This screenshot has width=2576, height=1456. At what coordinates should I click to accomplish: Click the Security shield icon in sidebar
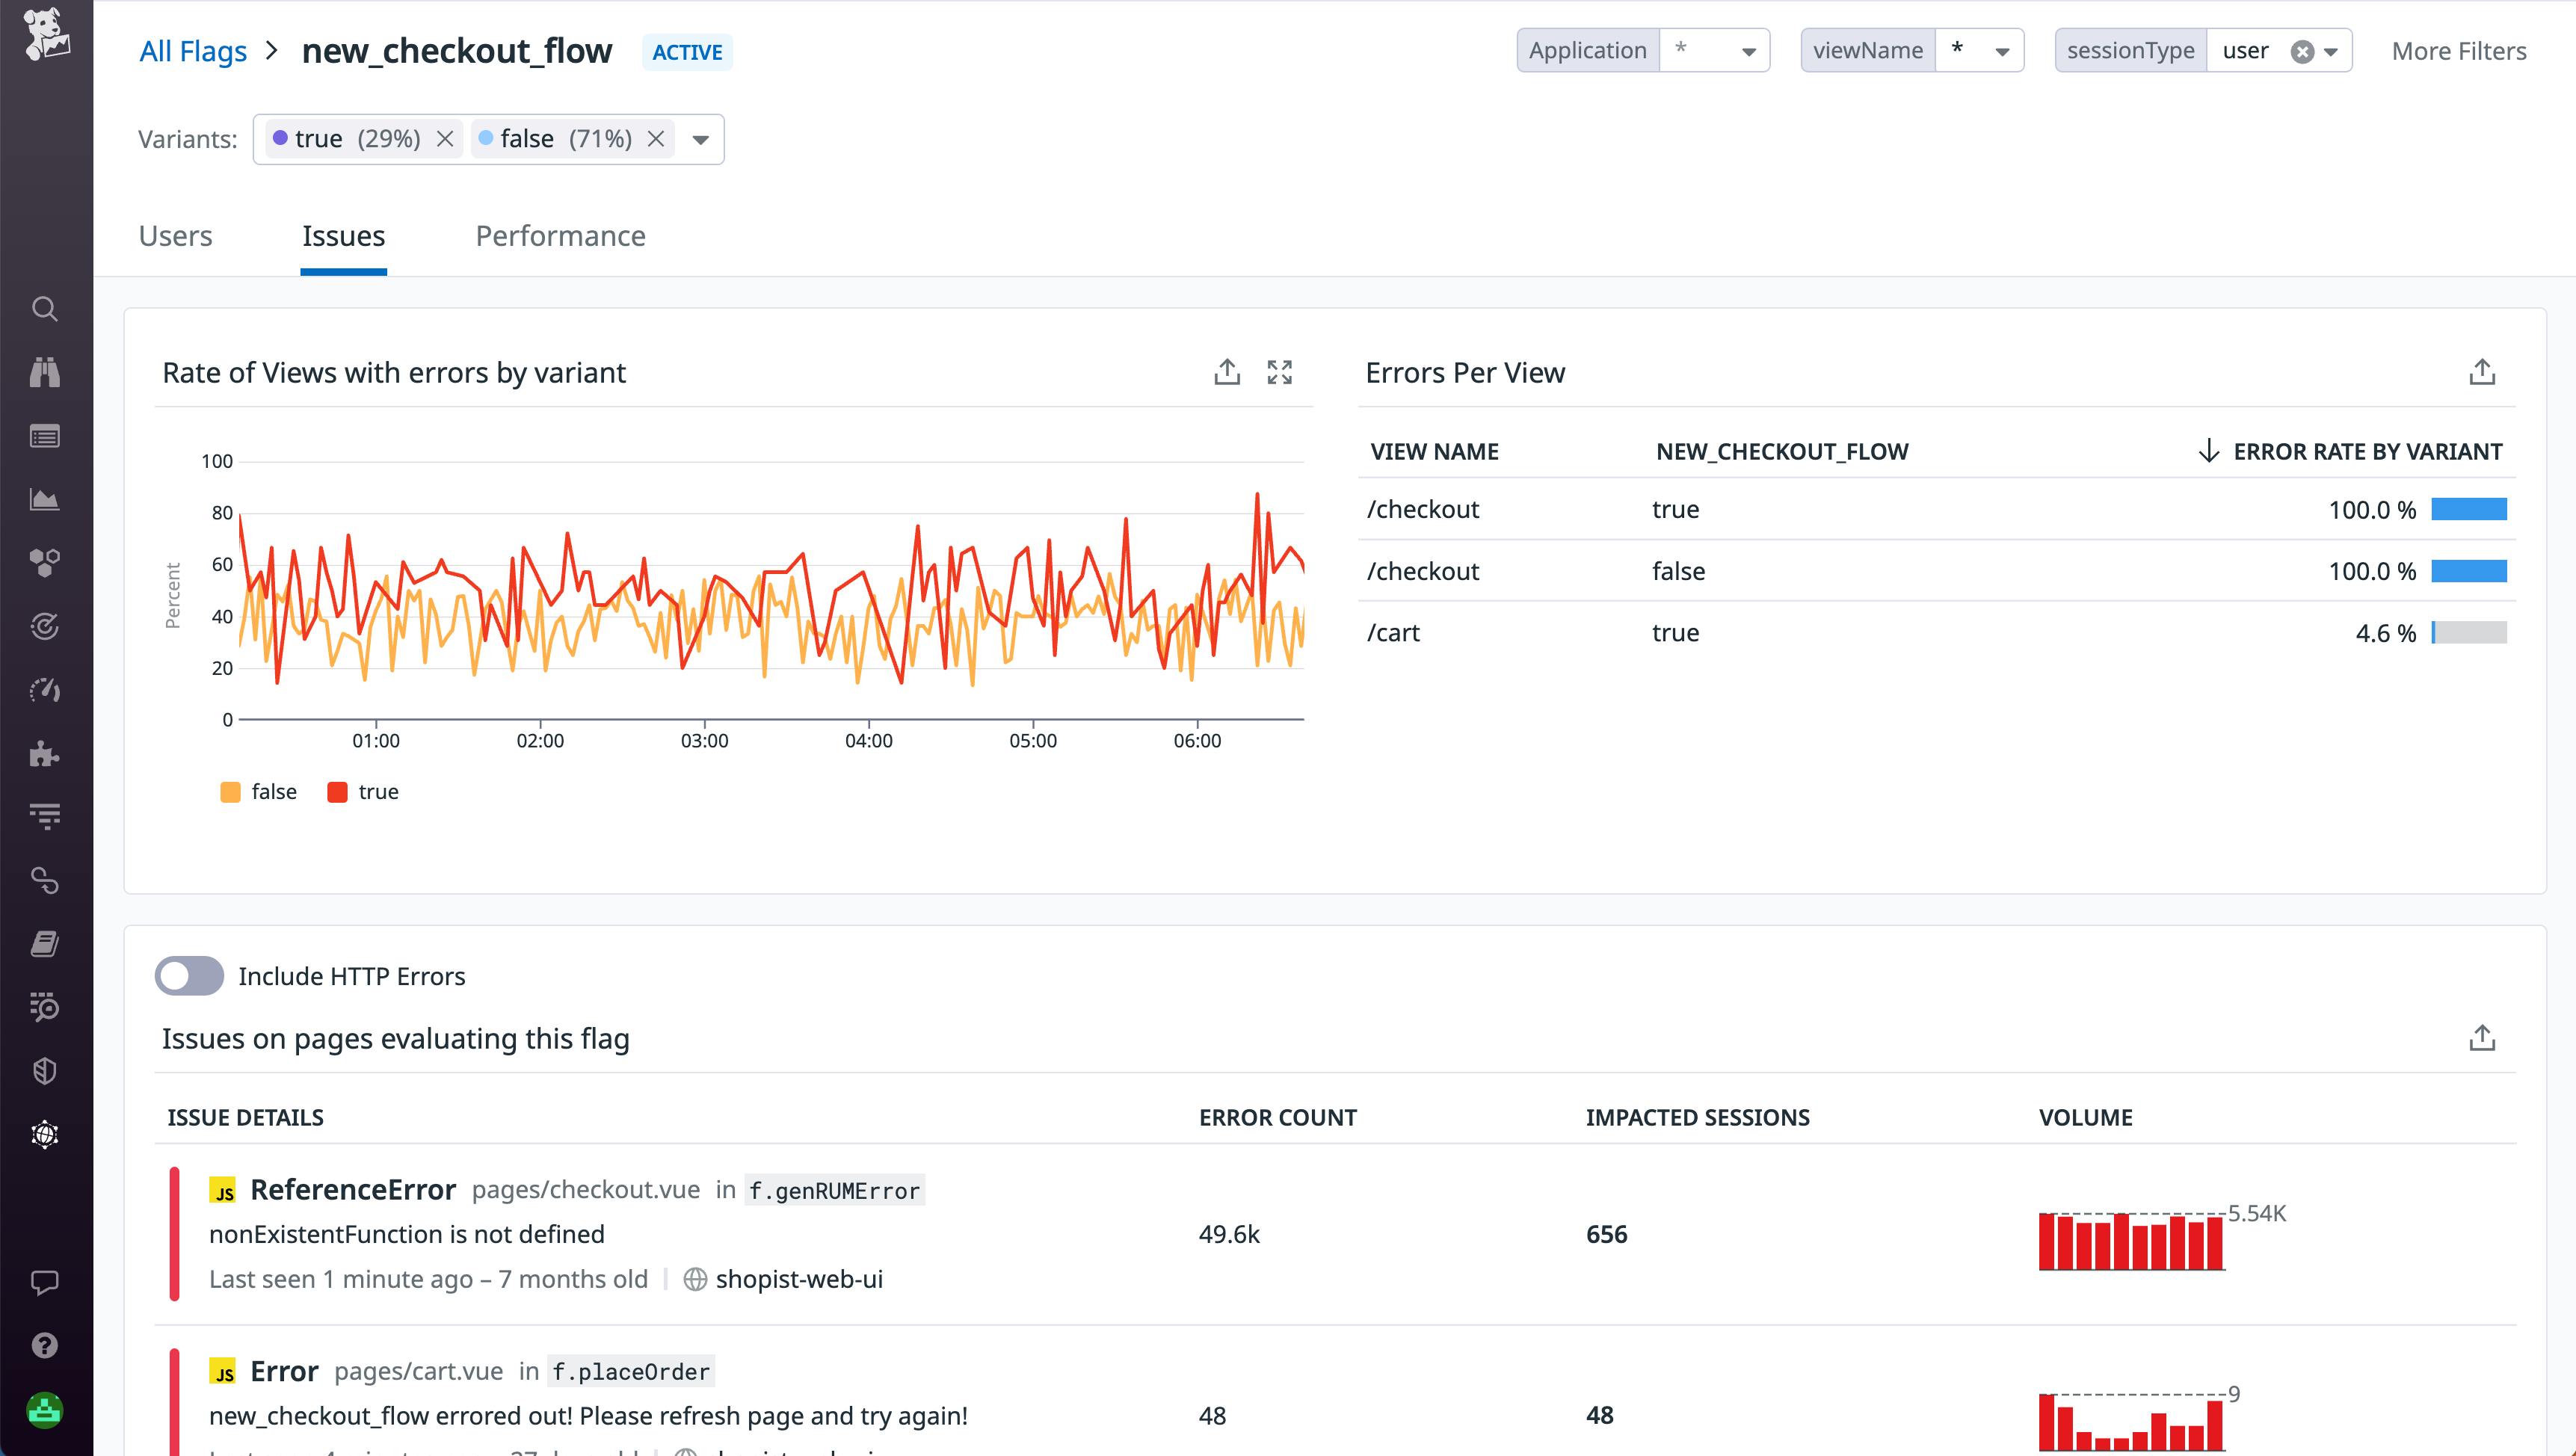[x=45, y=1070]
